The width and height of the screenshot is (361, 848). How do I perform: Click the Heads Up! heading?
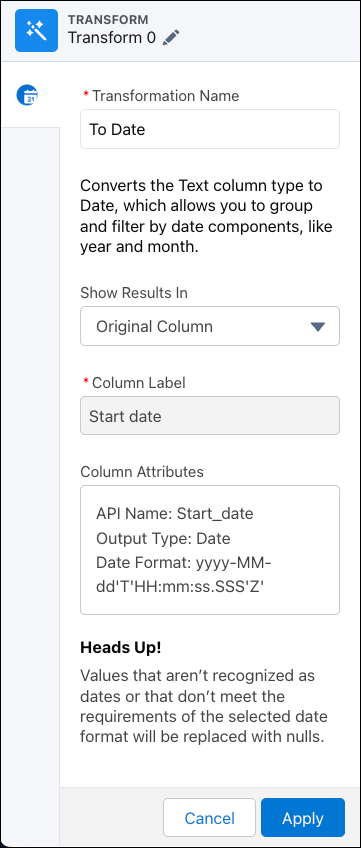click(121, 648)
